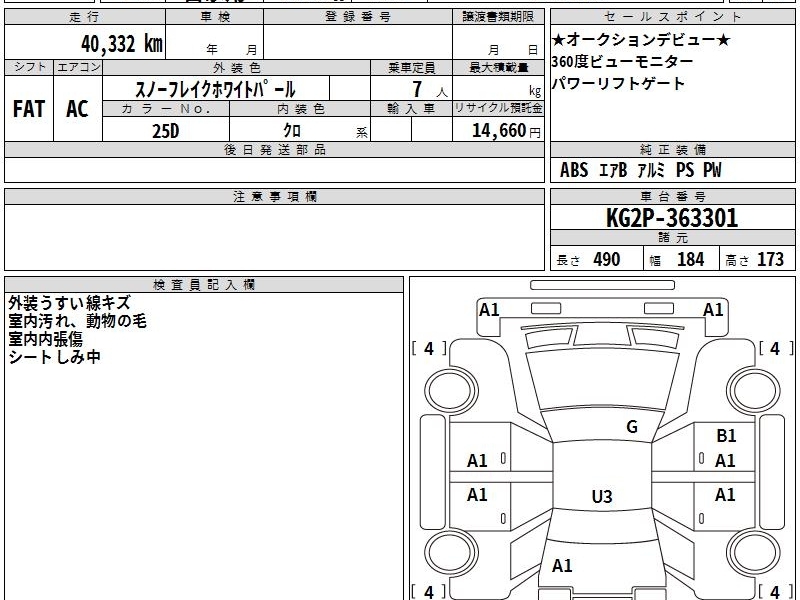Image resolution: width=800 pixels, height=600 pixels.
Task: Select height value 173
Action: tap(770, 259)
